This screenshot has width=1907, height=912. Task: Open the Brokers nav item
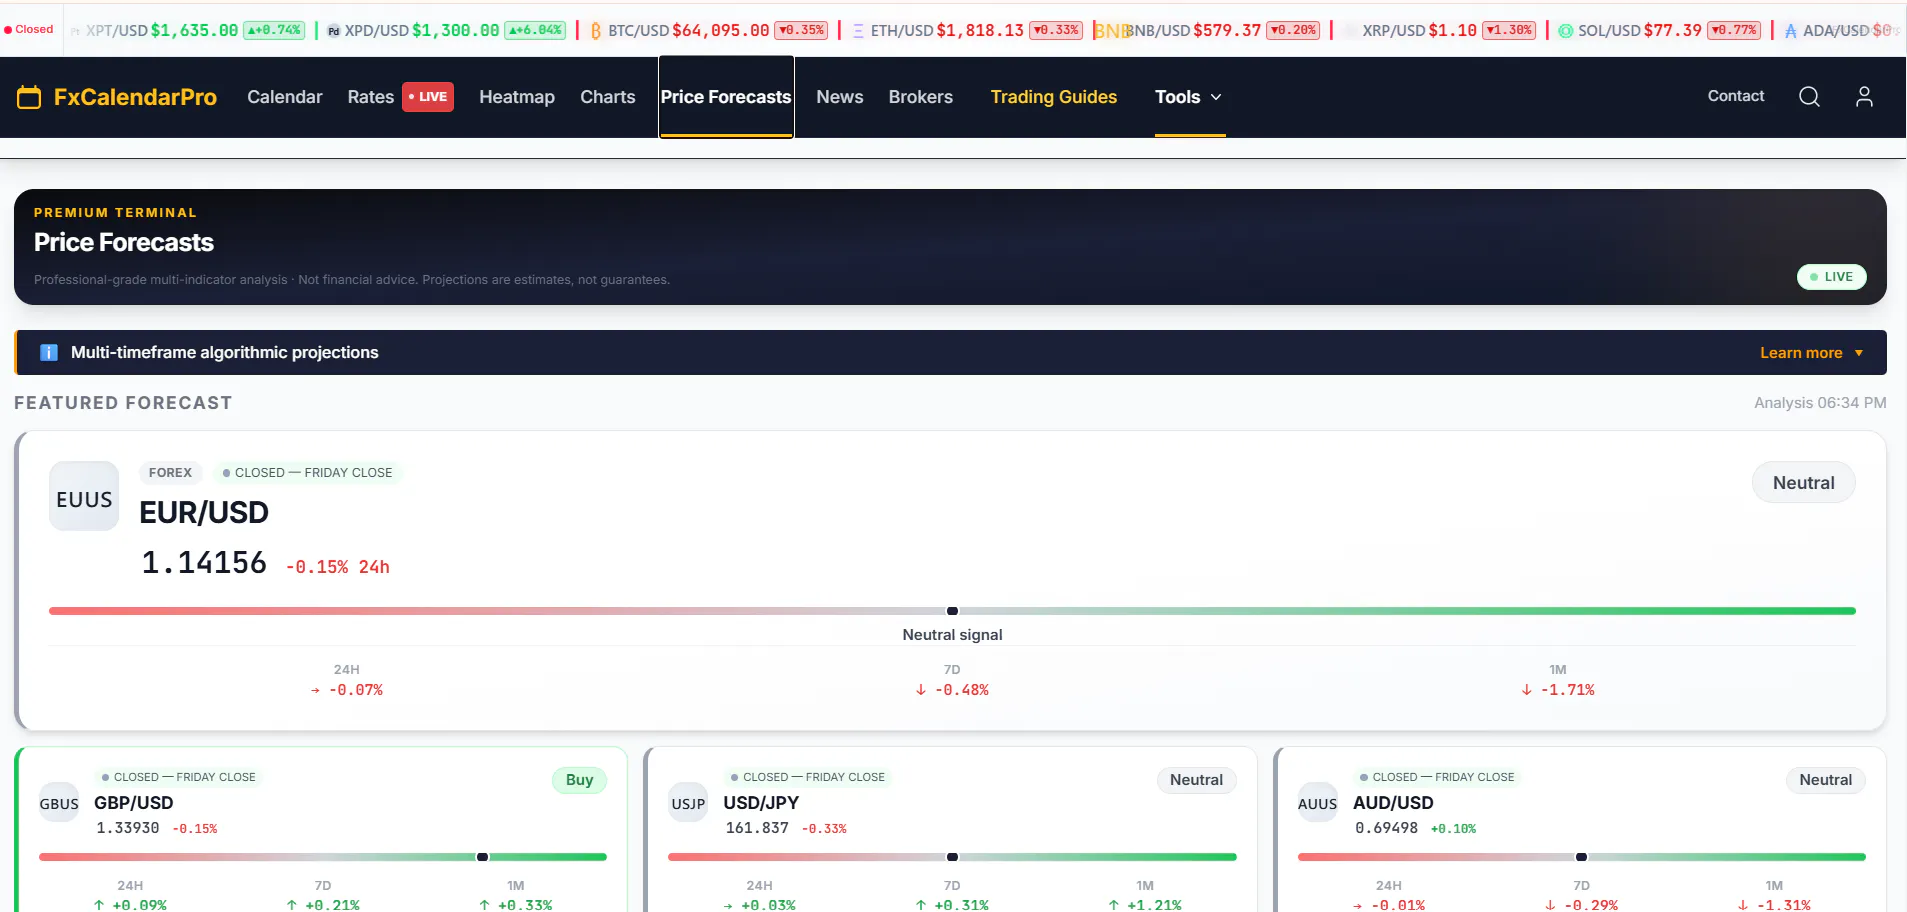pos(921,97)
